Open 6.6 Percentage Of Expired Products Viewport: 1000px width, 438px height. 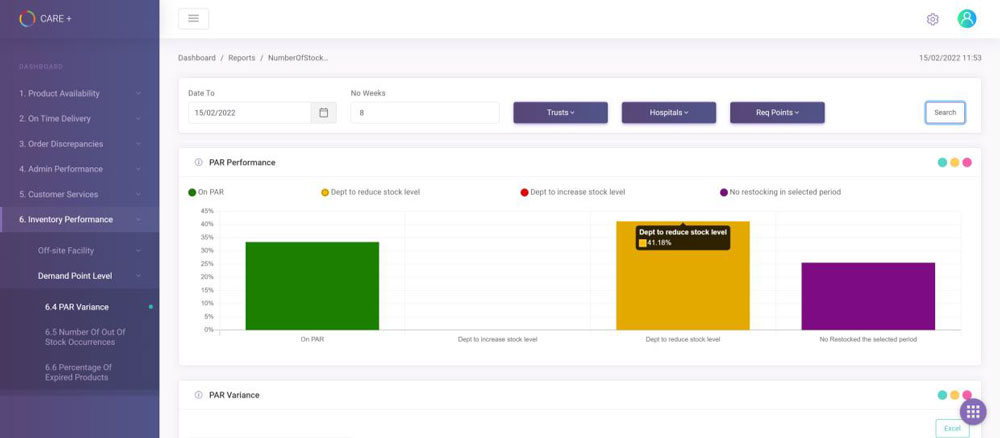[80, 372]
